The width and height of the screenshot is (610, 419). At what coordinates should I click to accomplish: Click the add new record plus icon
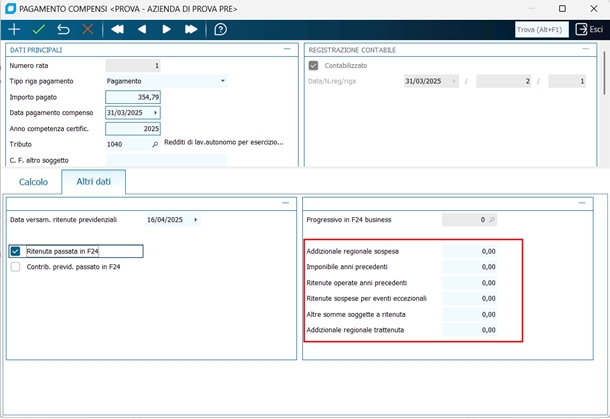click(14, 30)
